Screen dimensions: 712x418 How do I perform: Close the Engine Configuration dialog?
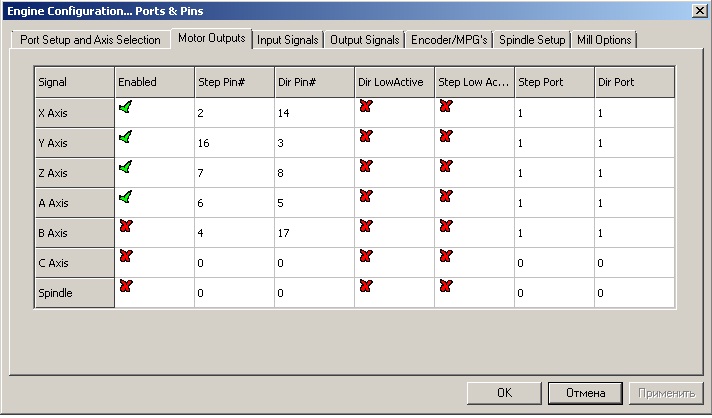(698, 10)
